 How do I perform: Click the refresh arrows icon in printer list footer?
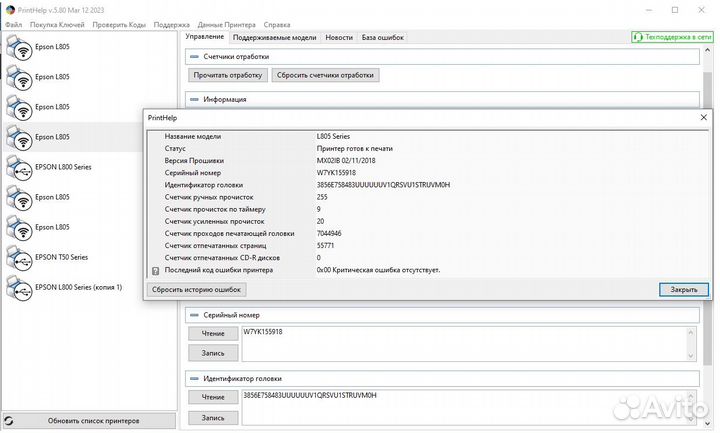[x=9, y=421]
